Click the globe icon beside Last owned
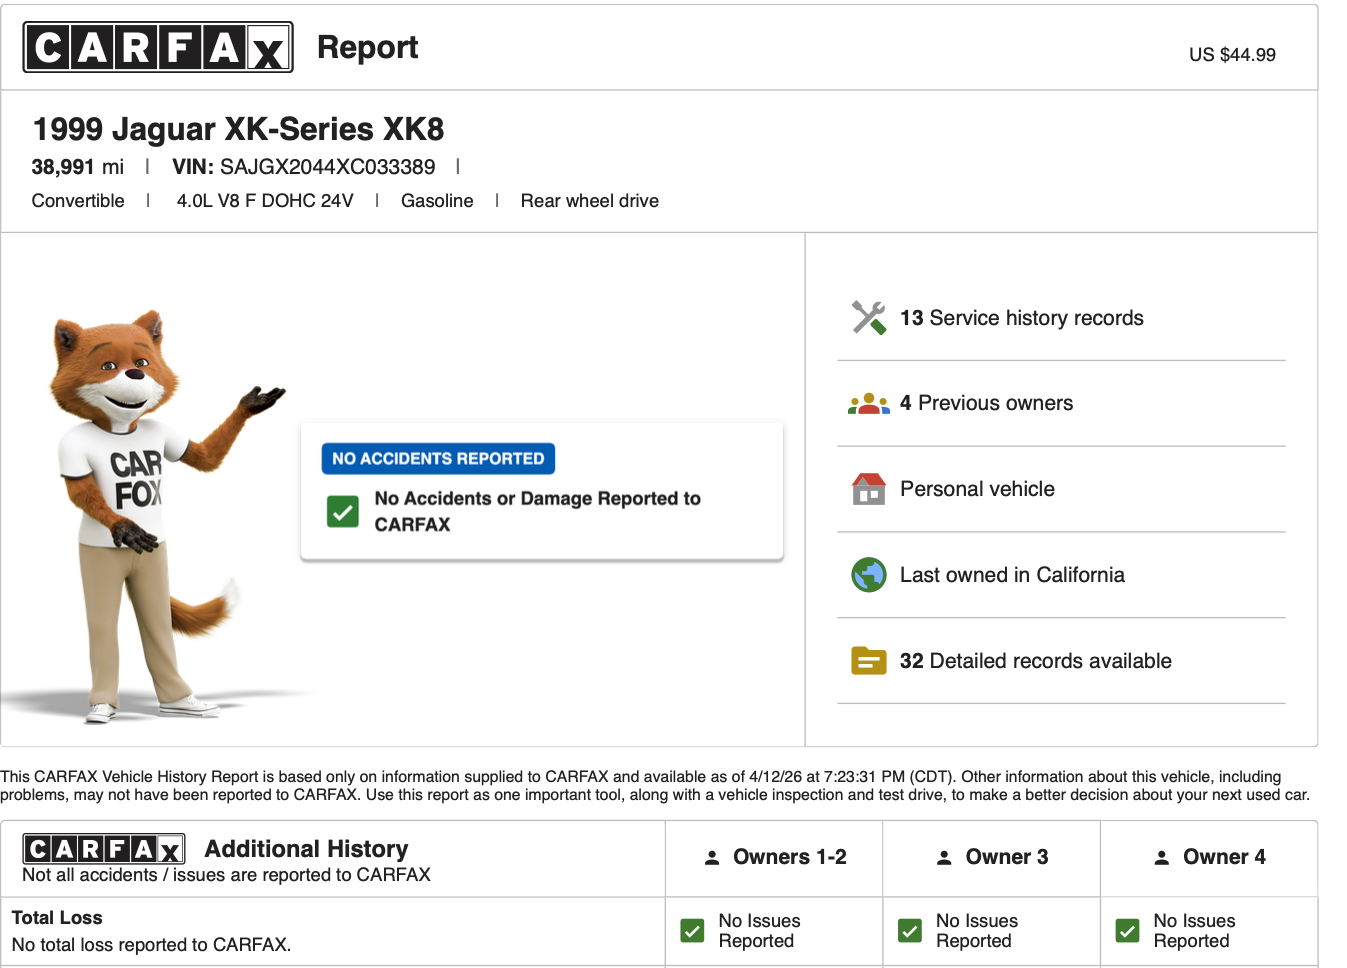 [x=868, y=575]
